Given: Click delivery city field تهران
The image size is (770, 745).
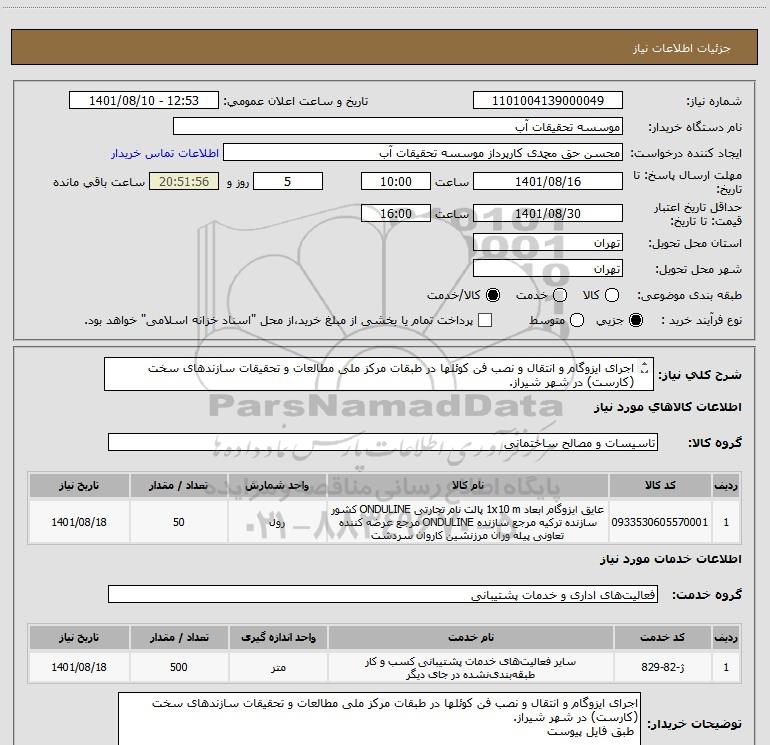Looking at the screenshot, I should 548,268.
